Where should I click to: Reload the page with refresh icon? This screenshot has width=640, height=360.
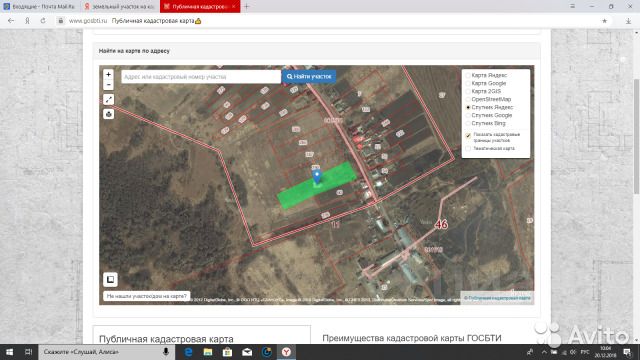pos(43,21)
